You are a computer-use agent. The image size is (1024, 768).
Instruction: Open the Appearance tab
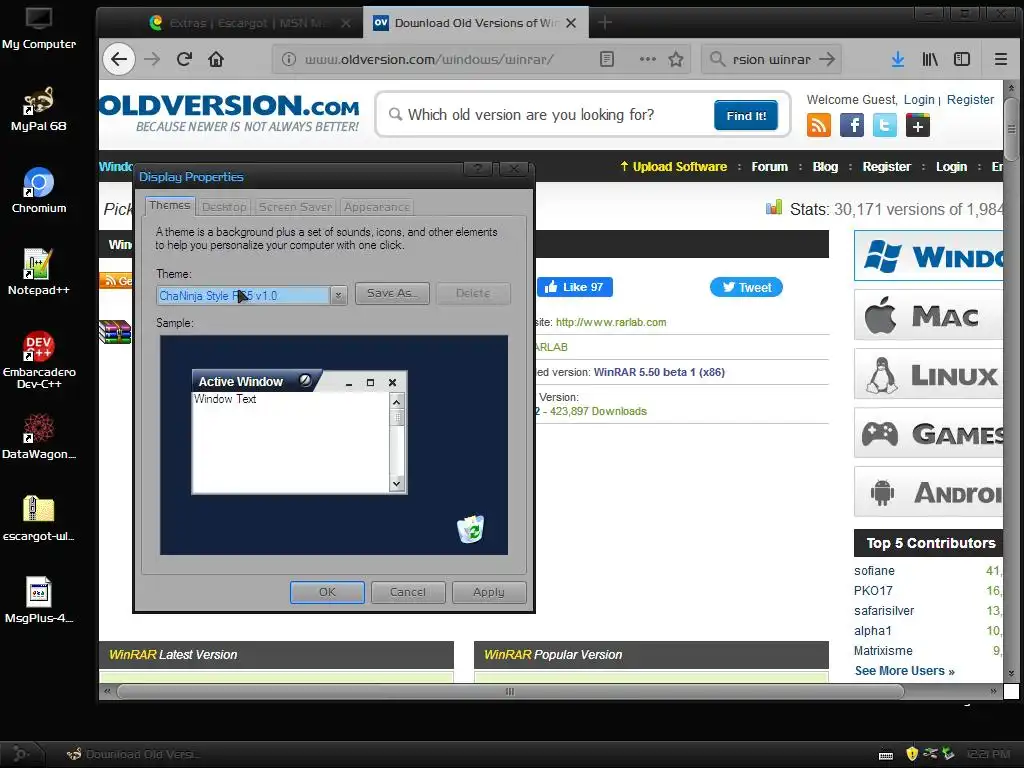pyautogui.click(x=377, y=207)
